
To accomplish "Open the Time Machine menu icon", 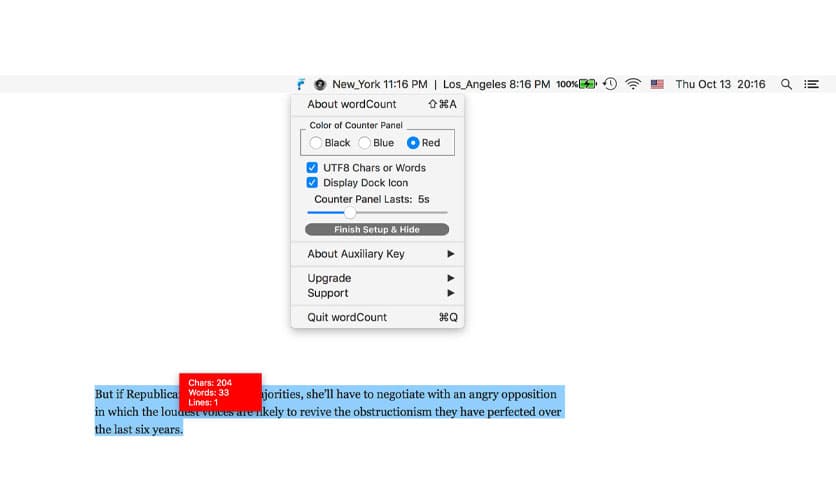I will (610, 85).
